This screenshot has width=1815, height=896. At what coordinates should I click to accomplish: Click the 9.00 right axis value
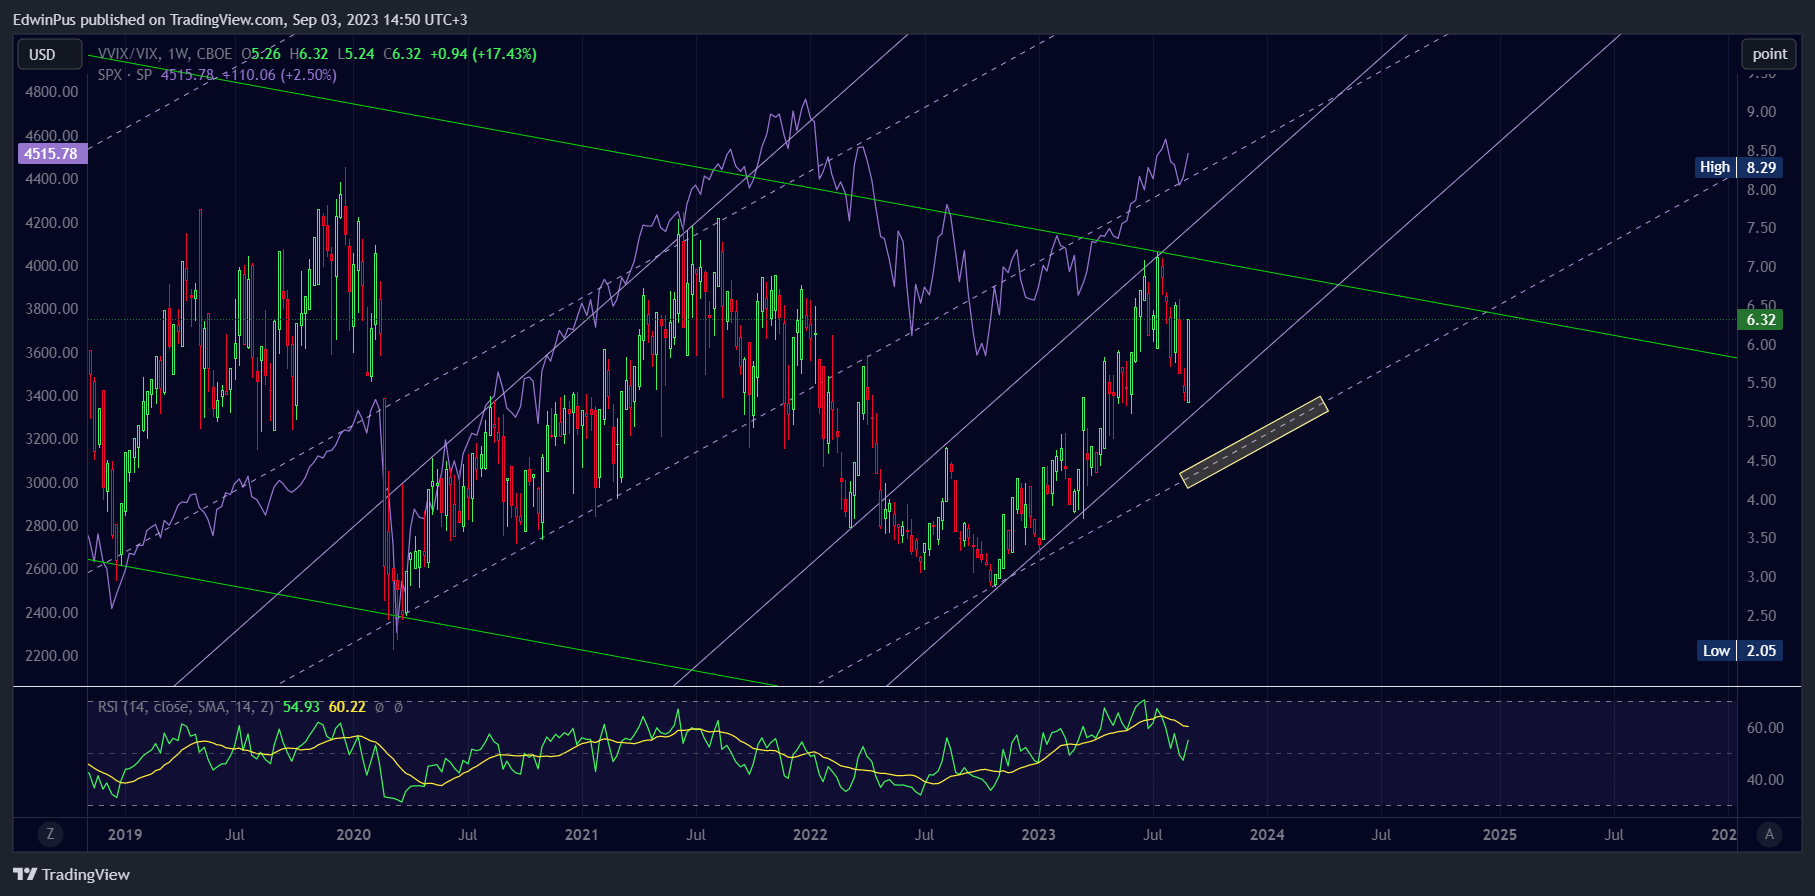coord(1761,112)
